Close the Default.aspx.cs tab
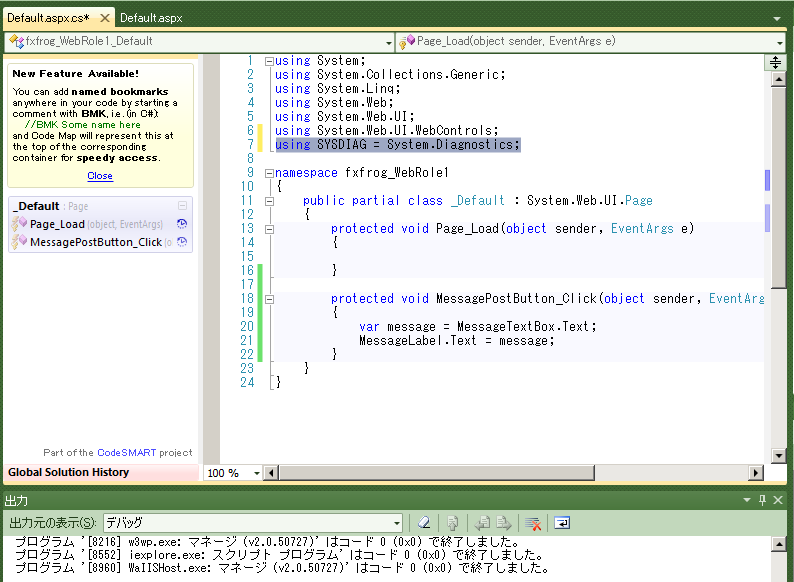The width and height of the screenshot is (794, 582). pyautogui.click(x=105, y=18)
